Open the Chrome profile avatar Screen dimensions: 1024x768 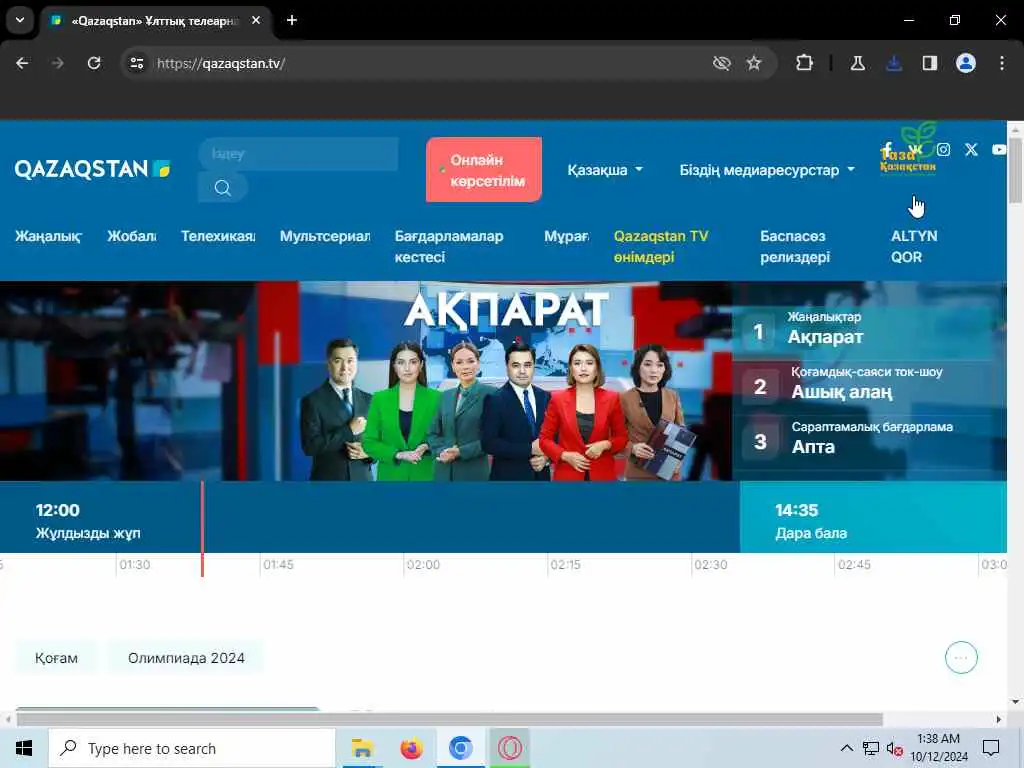coord(965,63)
